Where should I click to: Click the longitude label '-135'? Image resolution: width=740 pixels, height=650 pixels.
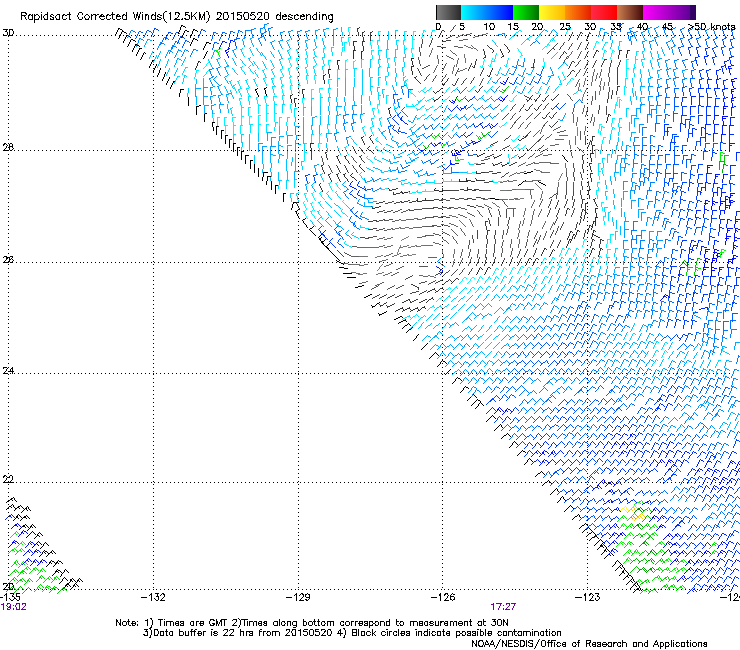(10, 597)
